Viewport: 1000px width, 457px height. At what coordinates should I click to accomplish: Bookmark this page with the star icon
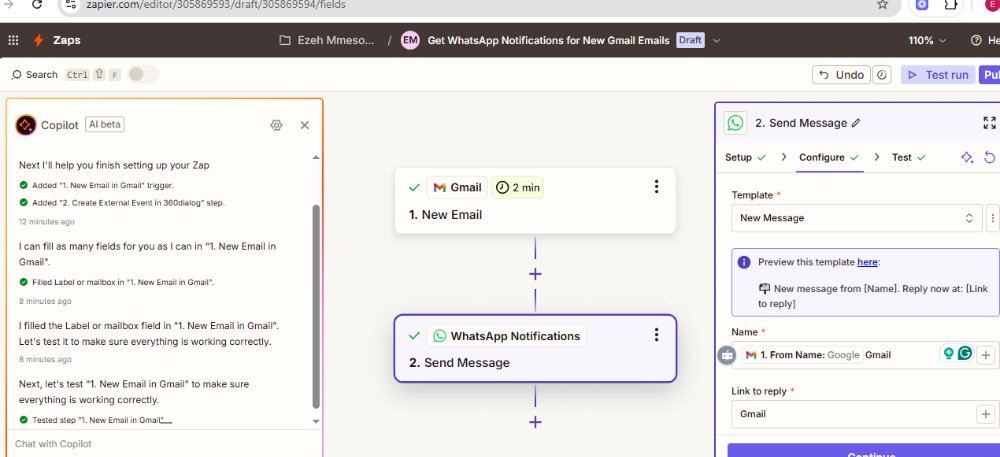pos(882,5)
